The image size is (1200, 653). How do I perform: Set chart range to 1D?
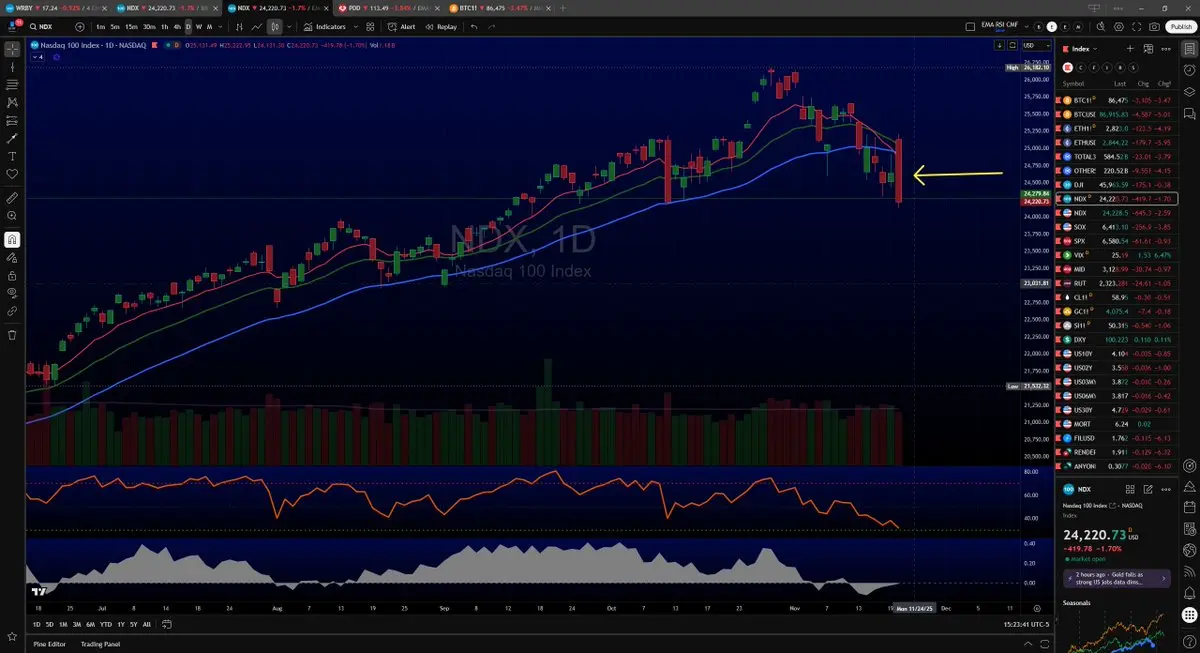[36, 624]
